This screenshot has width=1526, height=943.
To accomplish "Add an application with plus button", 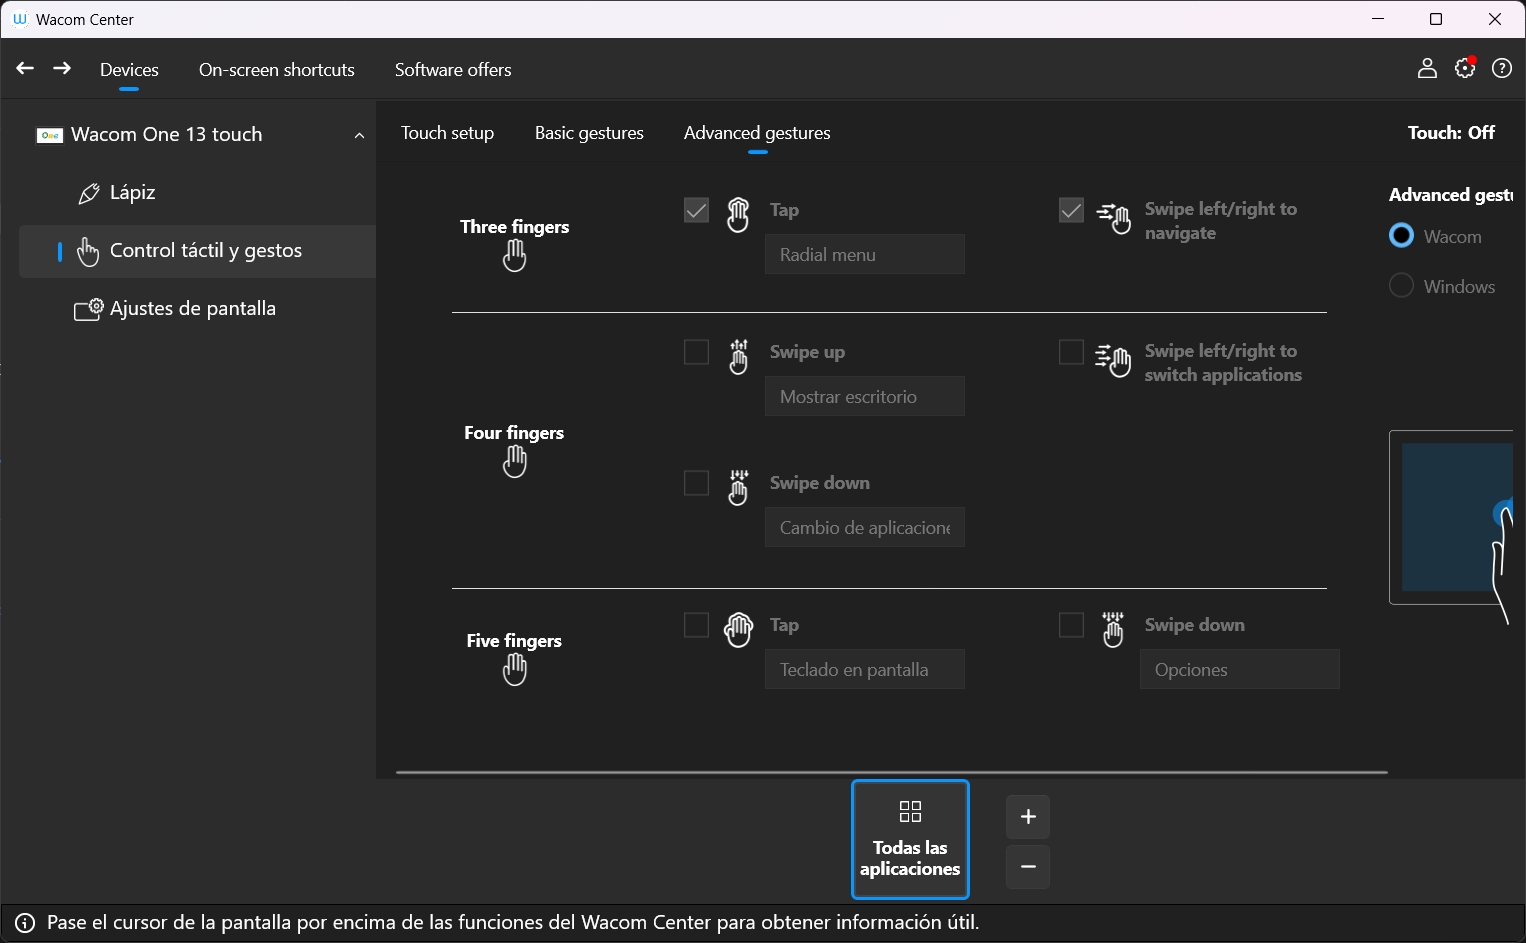I will (1028, 817).
